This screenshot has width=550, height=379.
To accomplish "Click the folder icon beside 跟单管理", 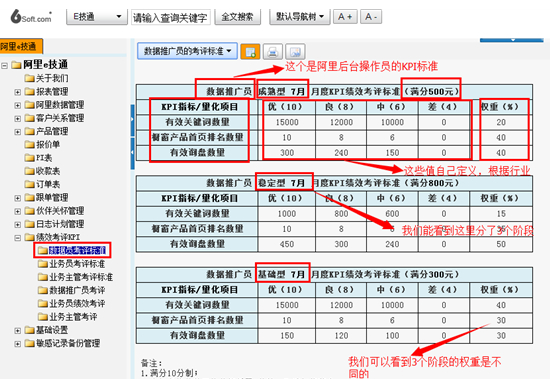I will click(x=29, y=198).
